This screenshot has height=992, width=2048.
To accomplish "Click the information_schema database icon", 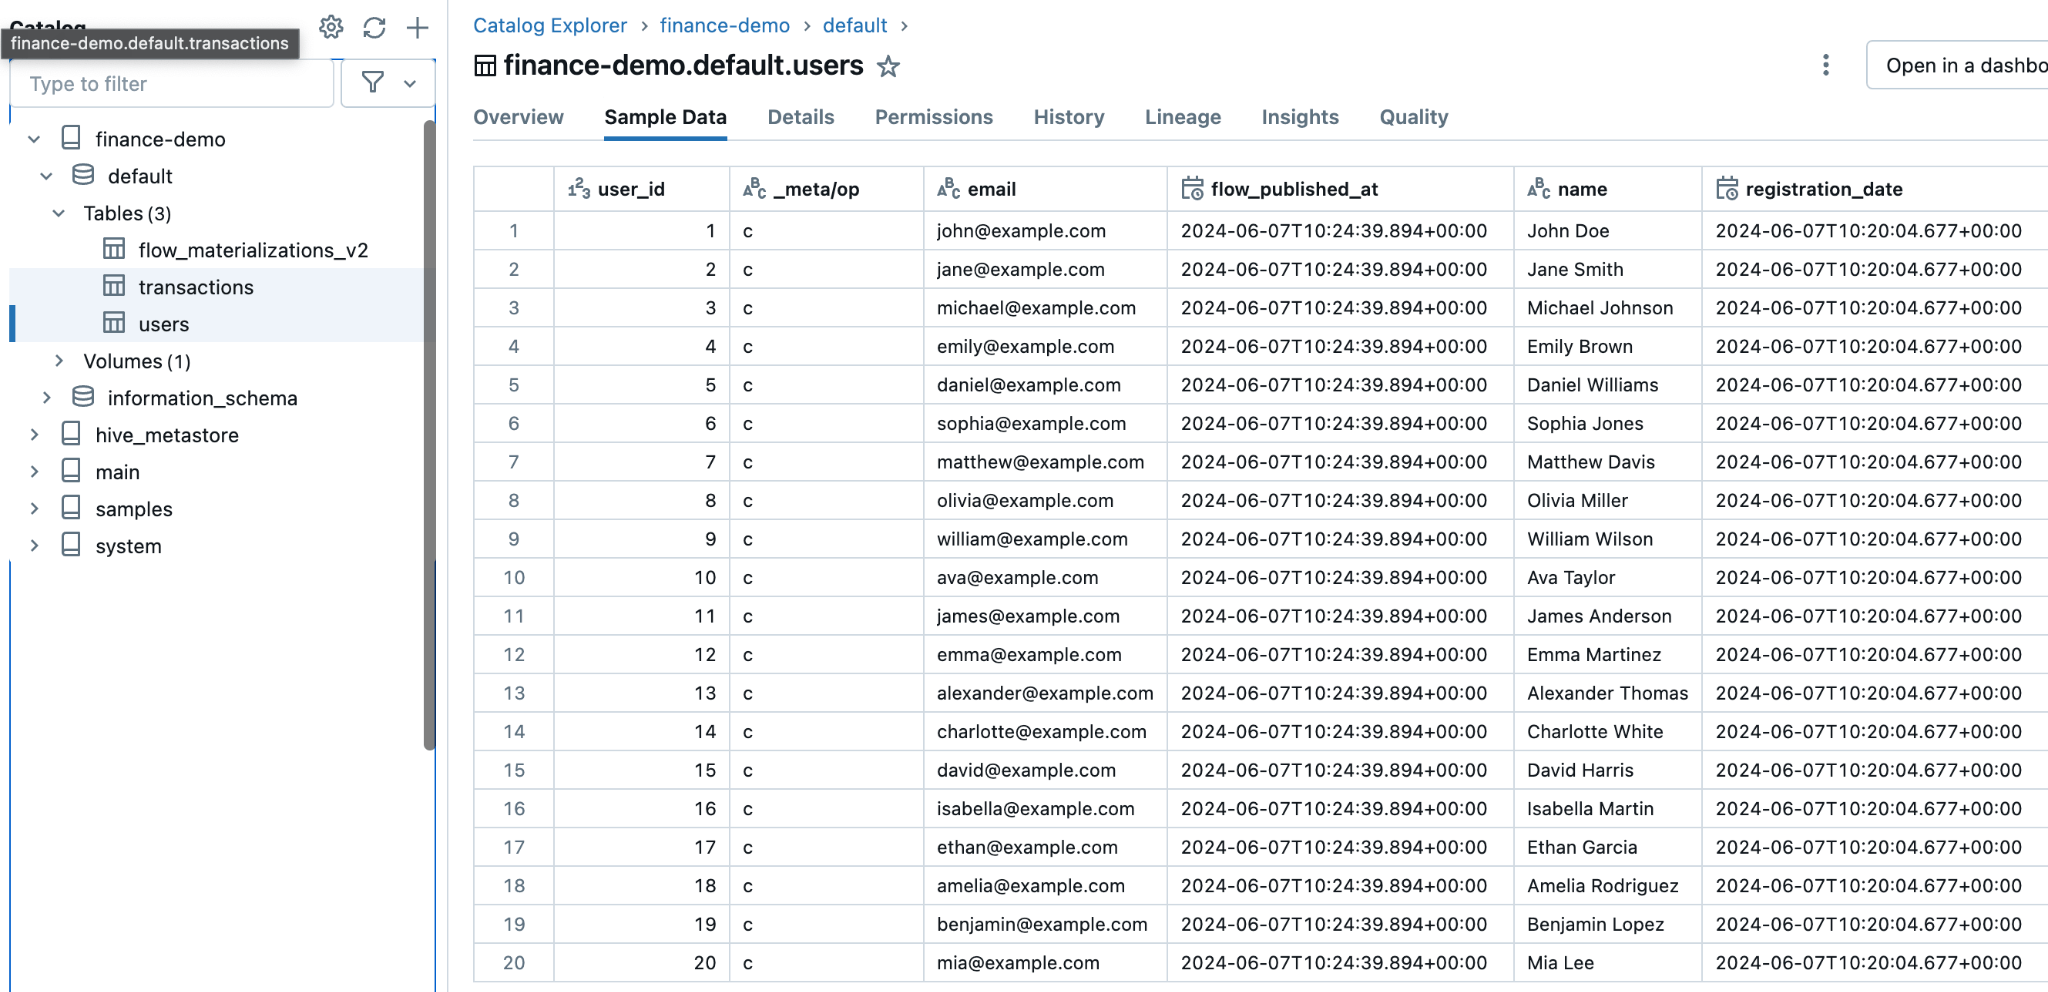I will [84, 397].
